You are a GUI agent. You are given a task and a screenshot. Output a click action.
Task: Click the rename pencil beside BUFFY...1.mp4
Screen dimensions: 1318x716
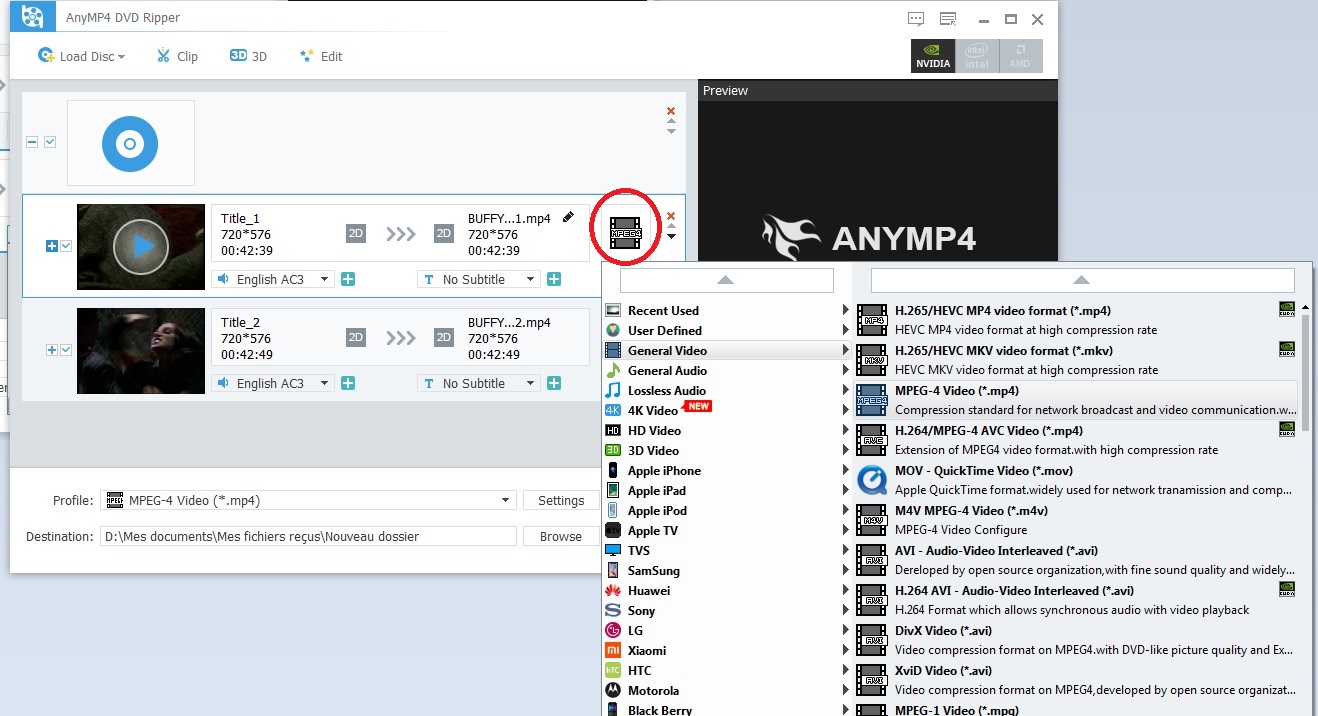[569, 217]
